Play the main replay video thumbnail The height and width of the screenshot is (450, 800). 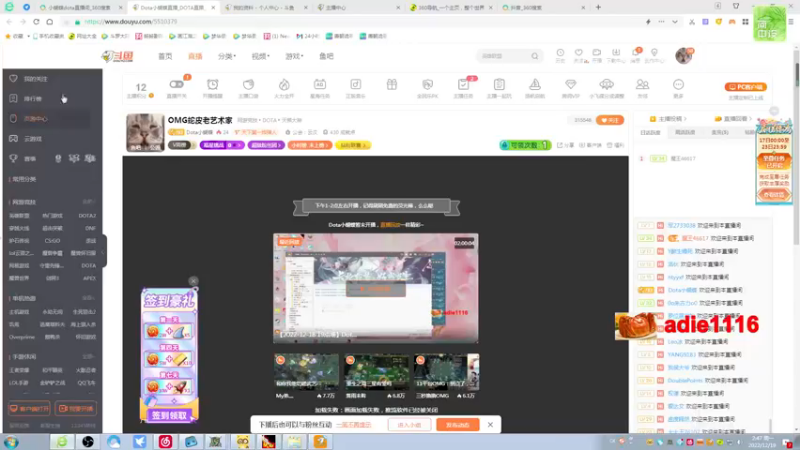376,288
